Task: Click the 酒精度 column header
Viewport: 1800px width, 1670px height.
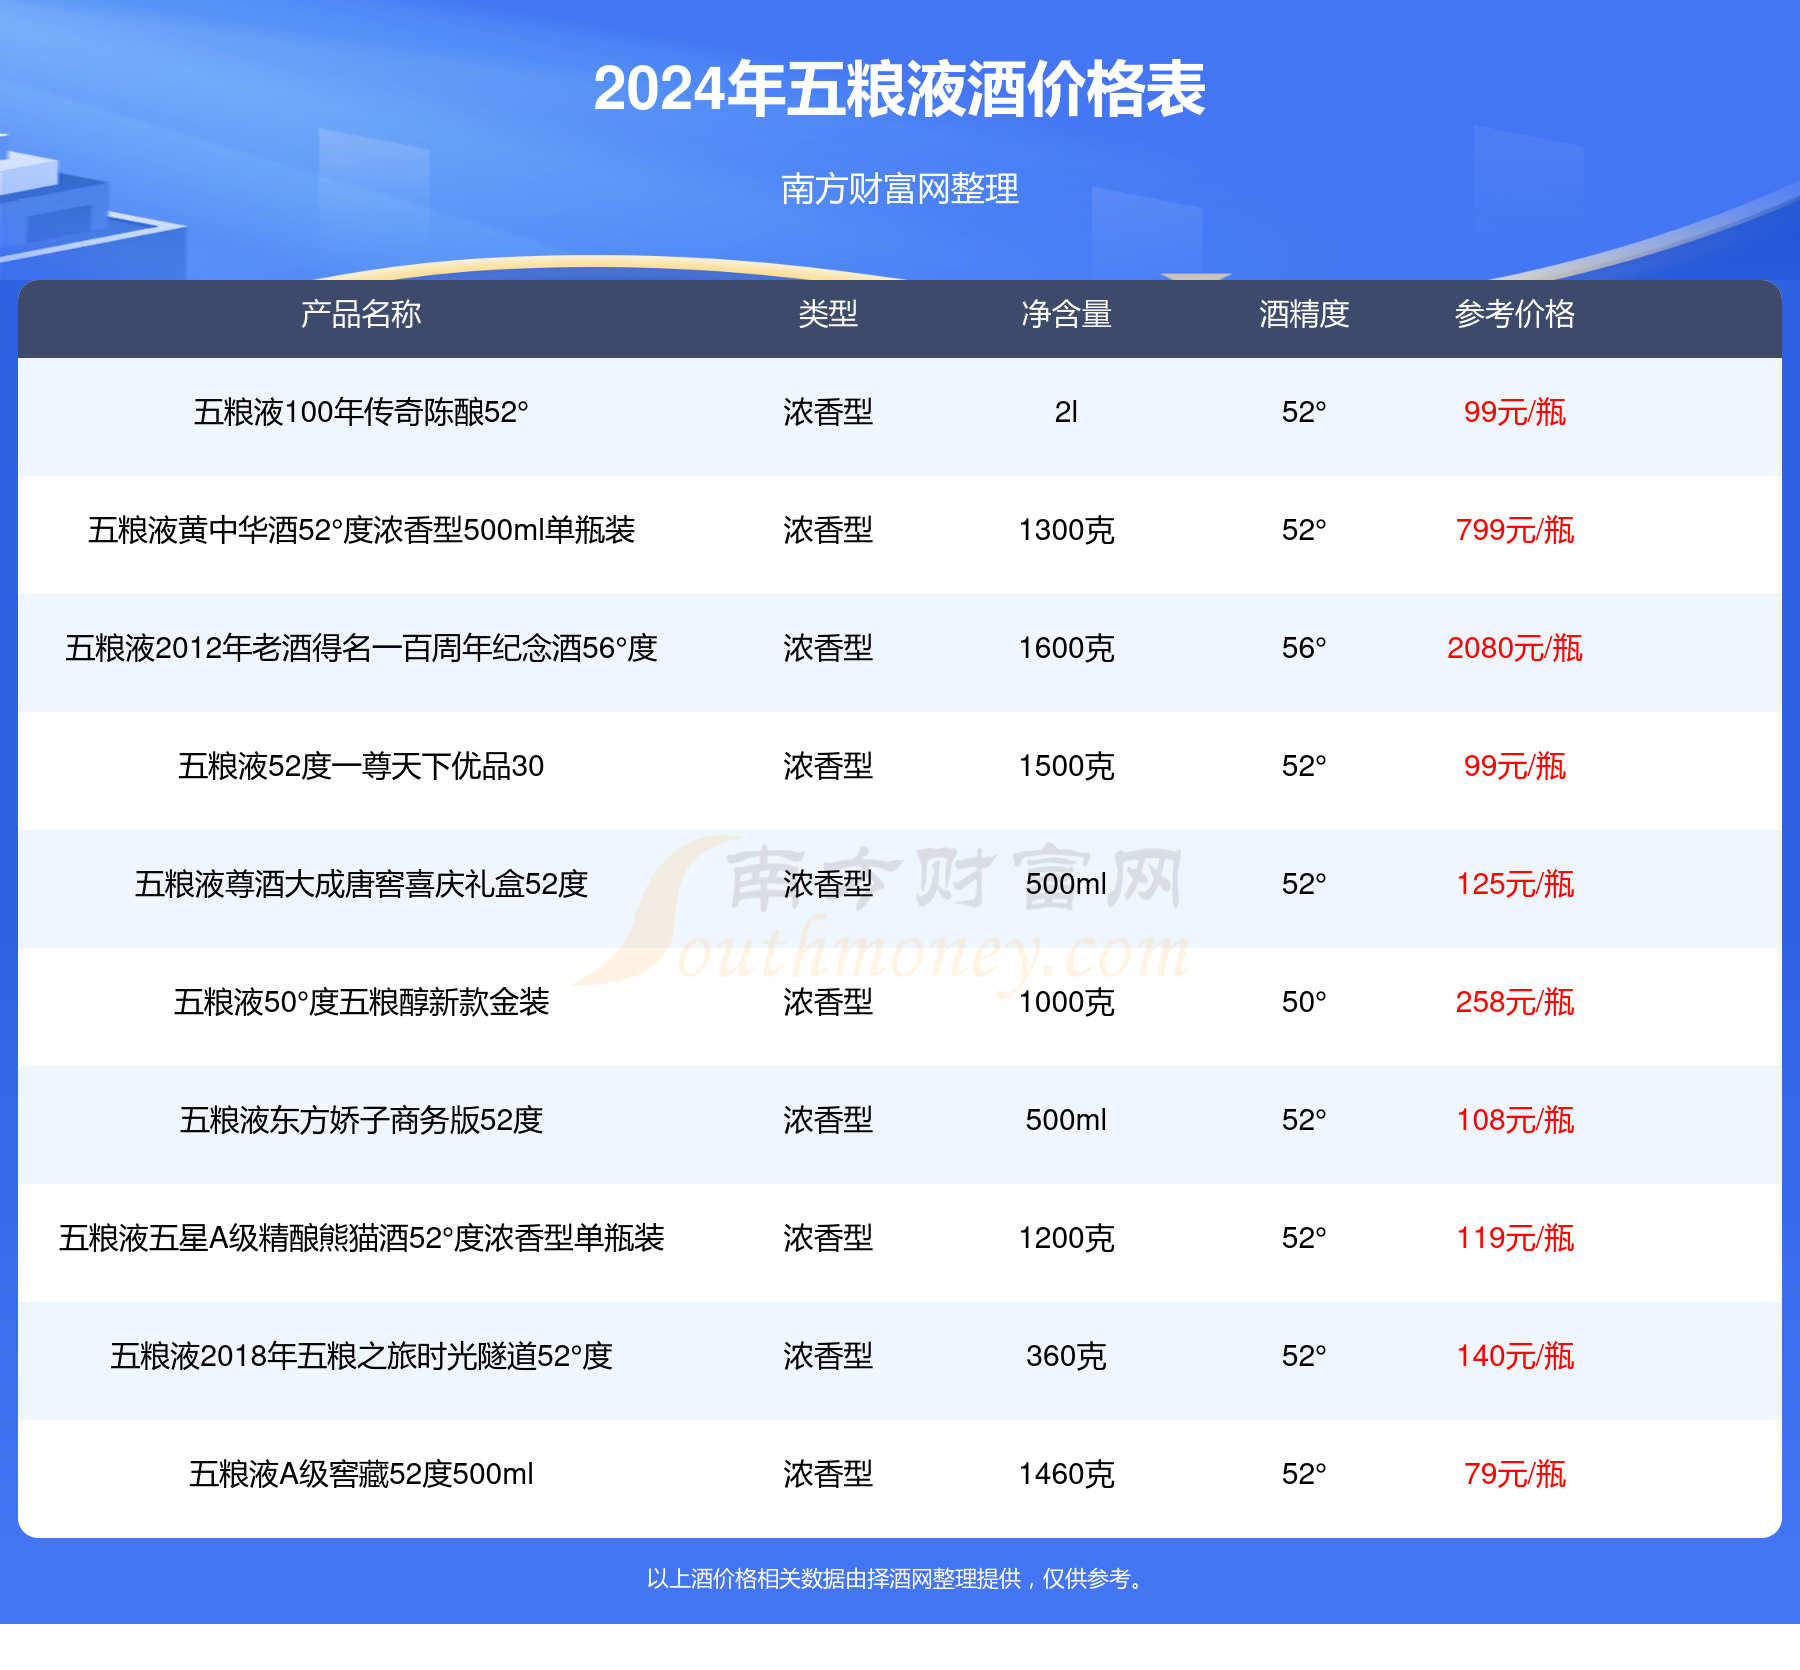Action: (x=1304, y=314)
